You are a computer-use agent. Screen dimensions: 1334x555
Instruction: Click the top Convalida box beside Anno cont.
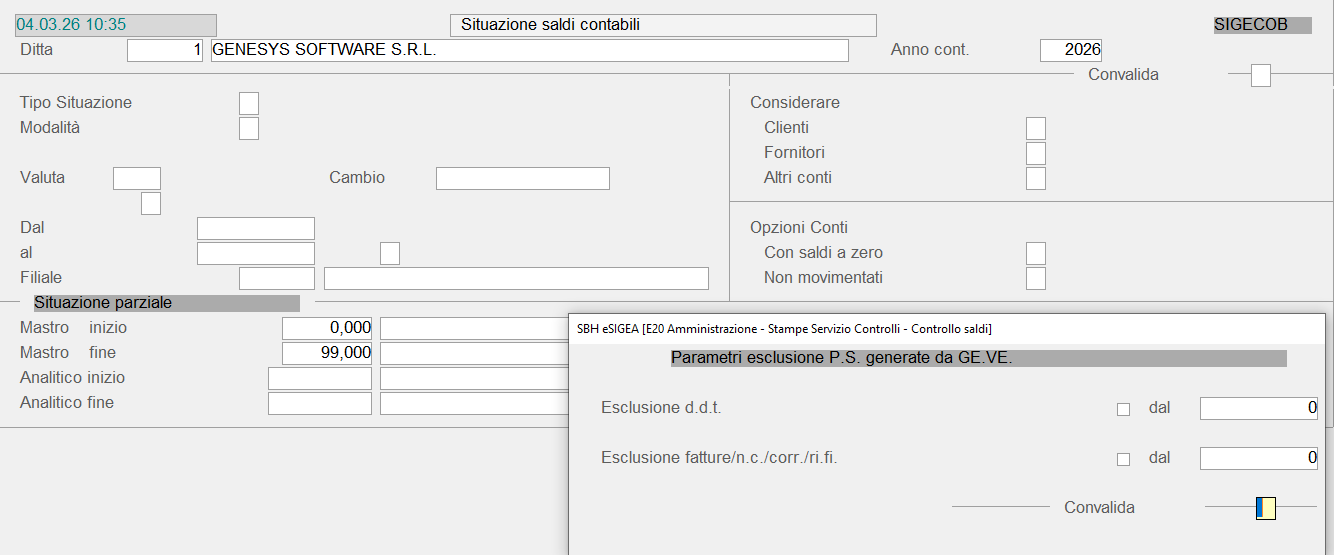point(1261,75)
